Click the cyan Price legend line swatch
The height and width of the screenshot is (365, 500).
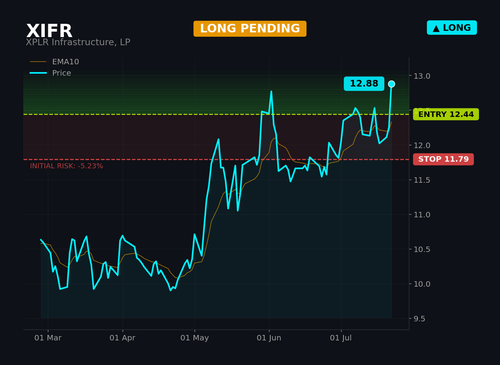(x=38, y=73)
